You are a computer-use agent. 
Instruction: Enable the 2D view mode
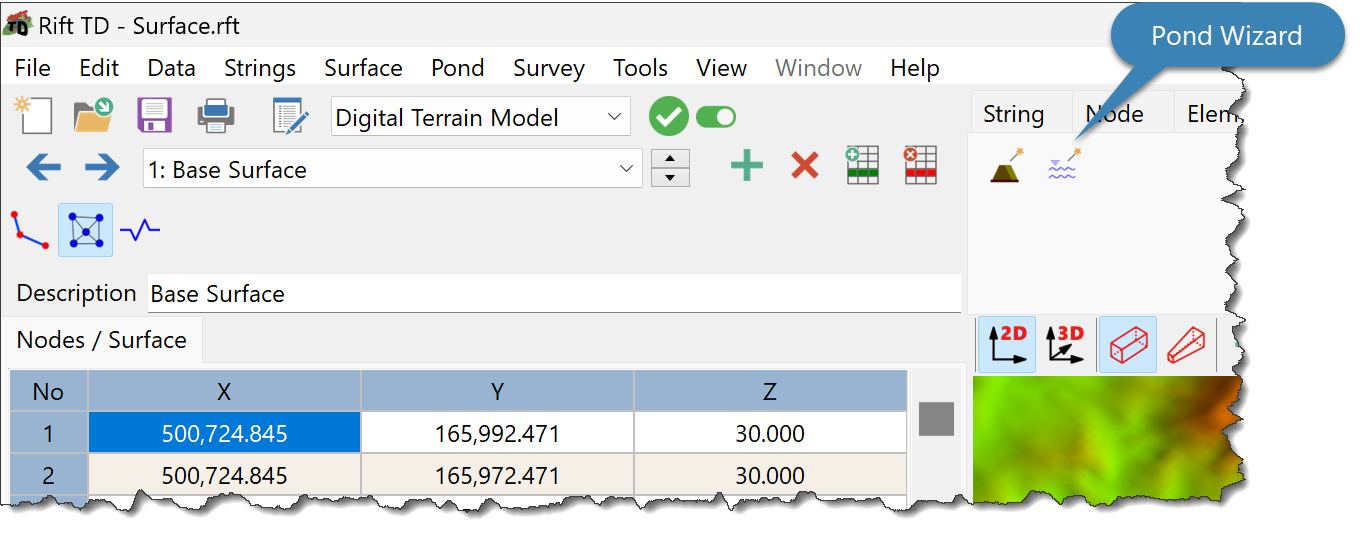(x=1007, y=345)
